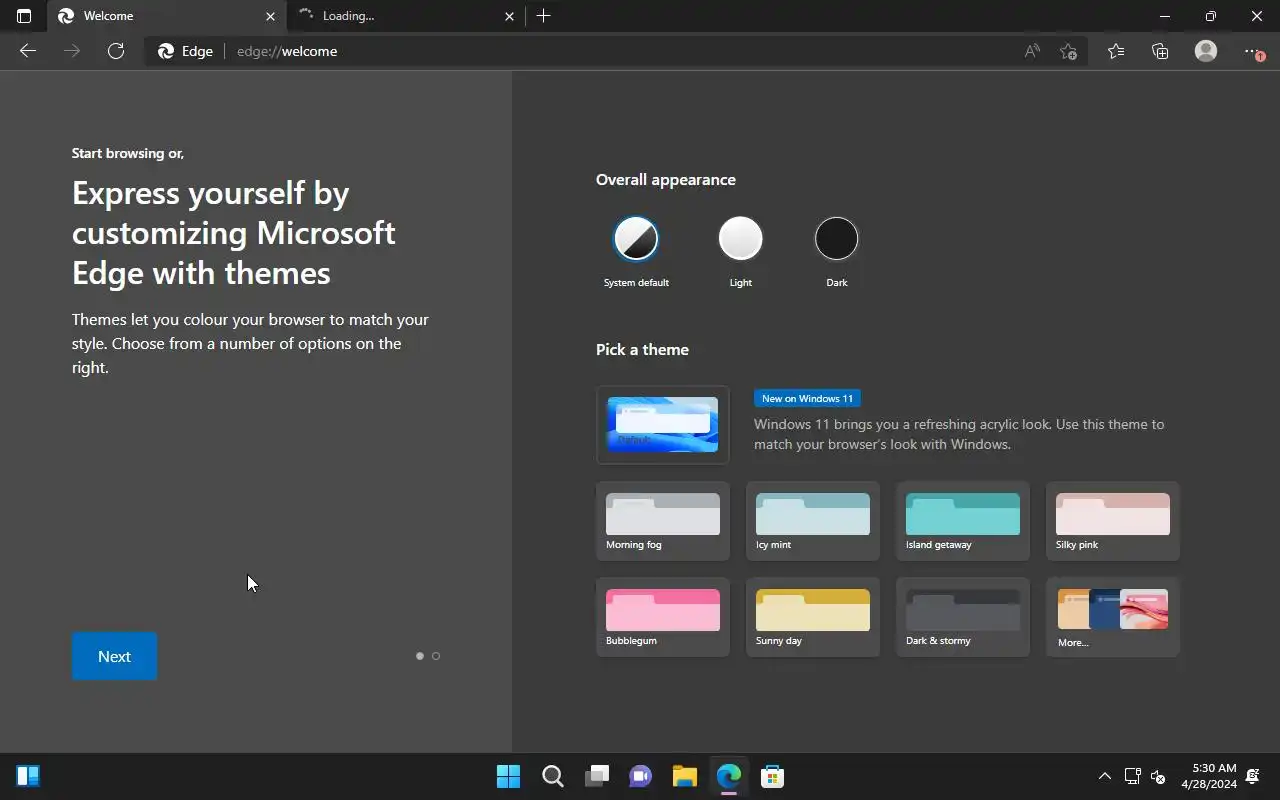Open the Chat app on taskbar
1280x800 pixels.
[641, 776]
